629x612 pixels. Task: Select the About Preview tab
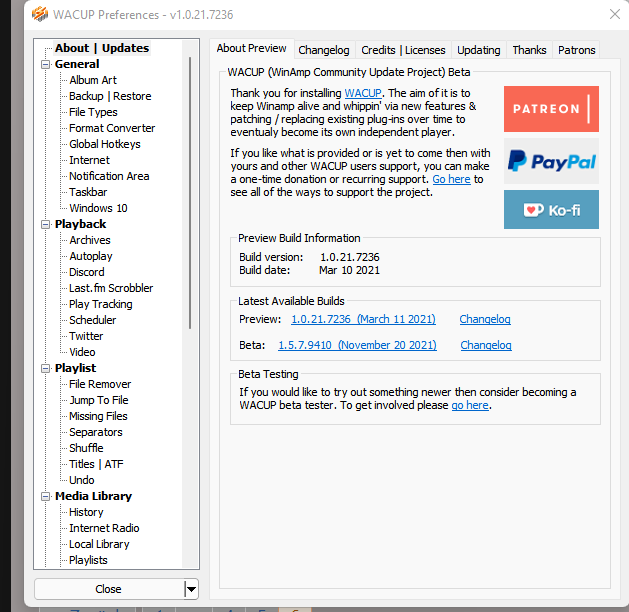pyautogui.click(x=252, y=49)
